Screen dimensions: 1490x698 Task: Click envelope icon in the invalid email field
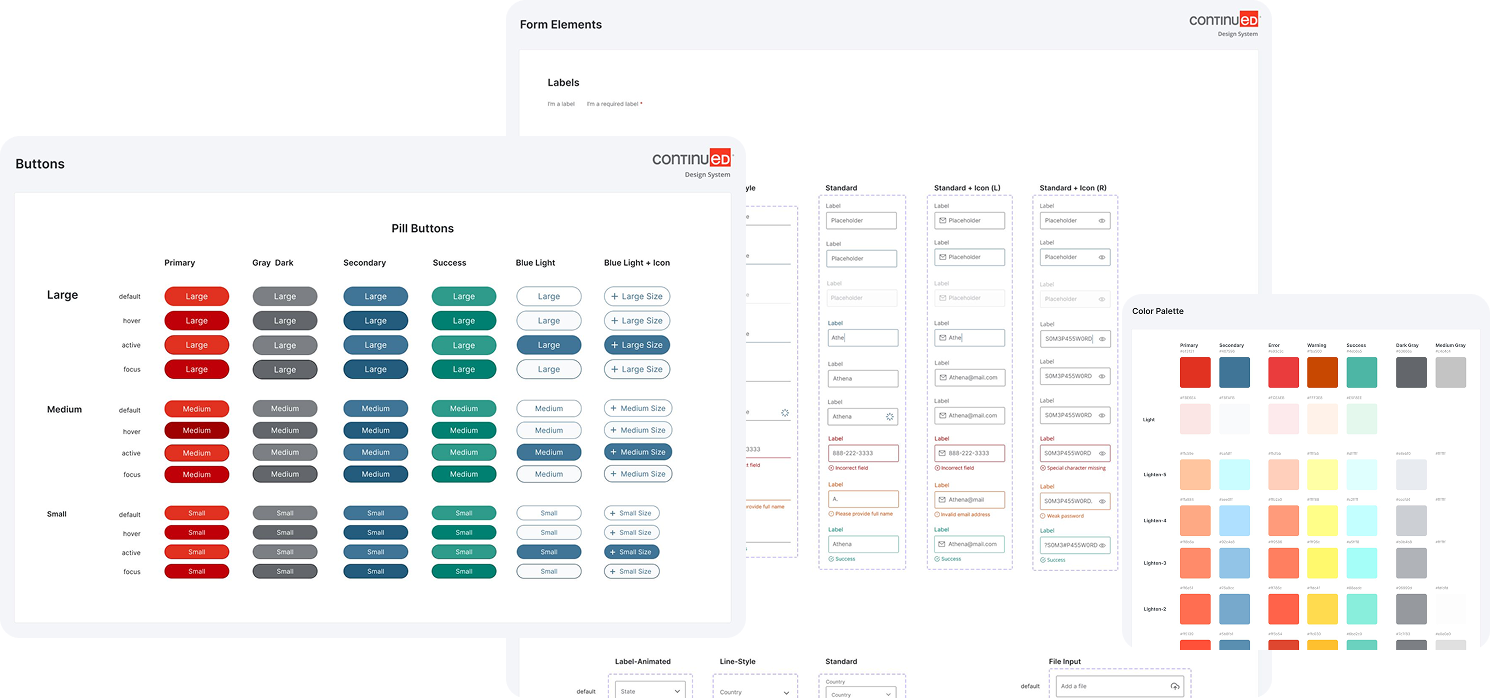click(941, 500)
